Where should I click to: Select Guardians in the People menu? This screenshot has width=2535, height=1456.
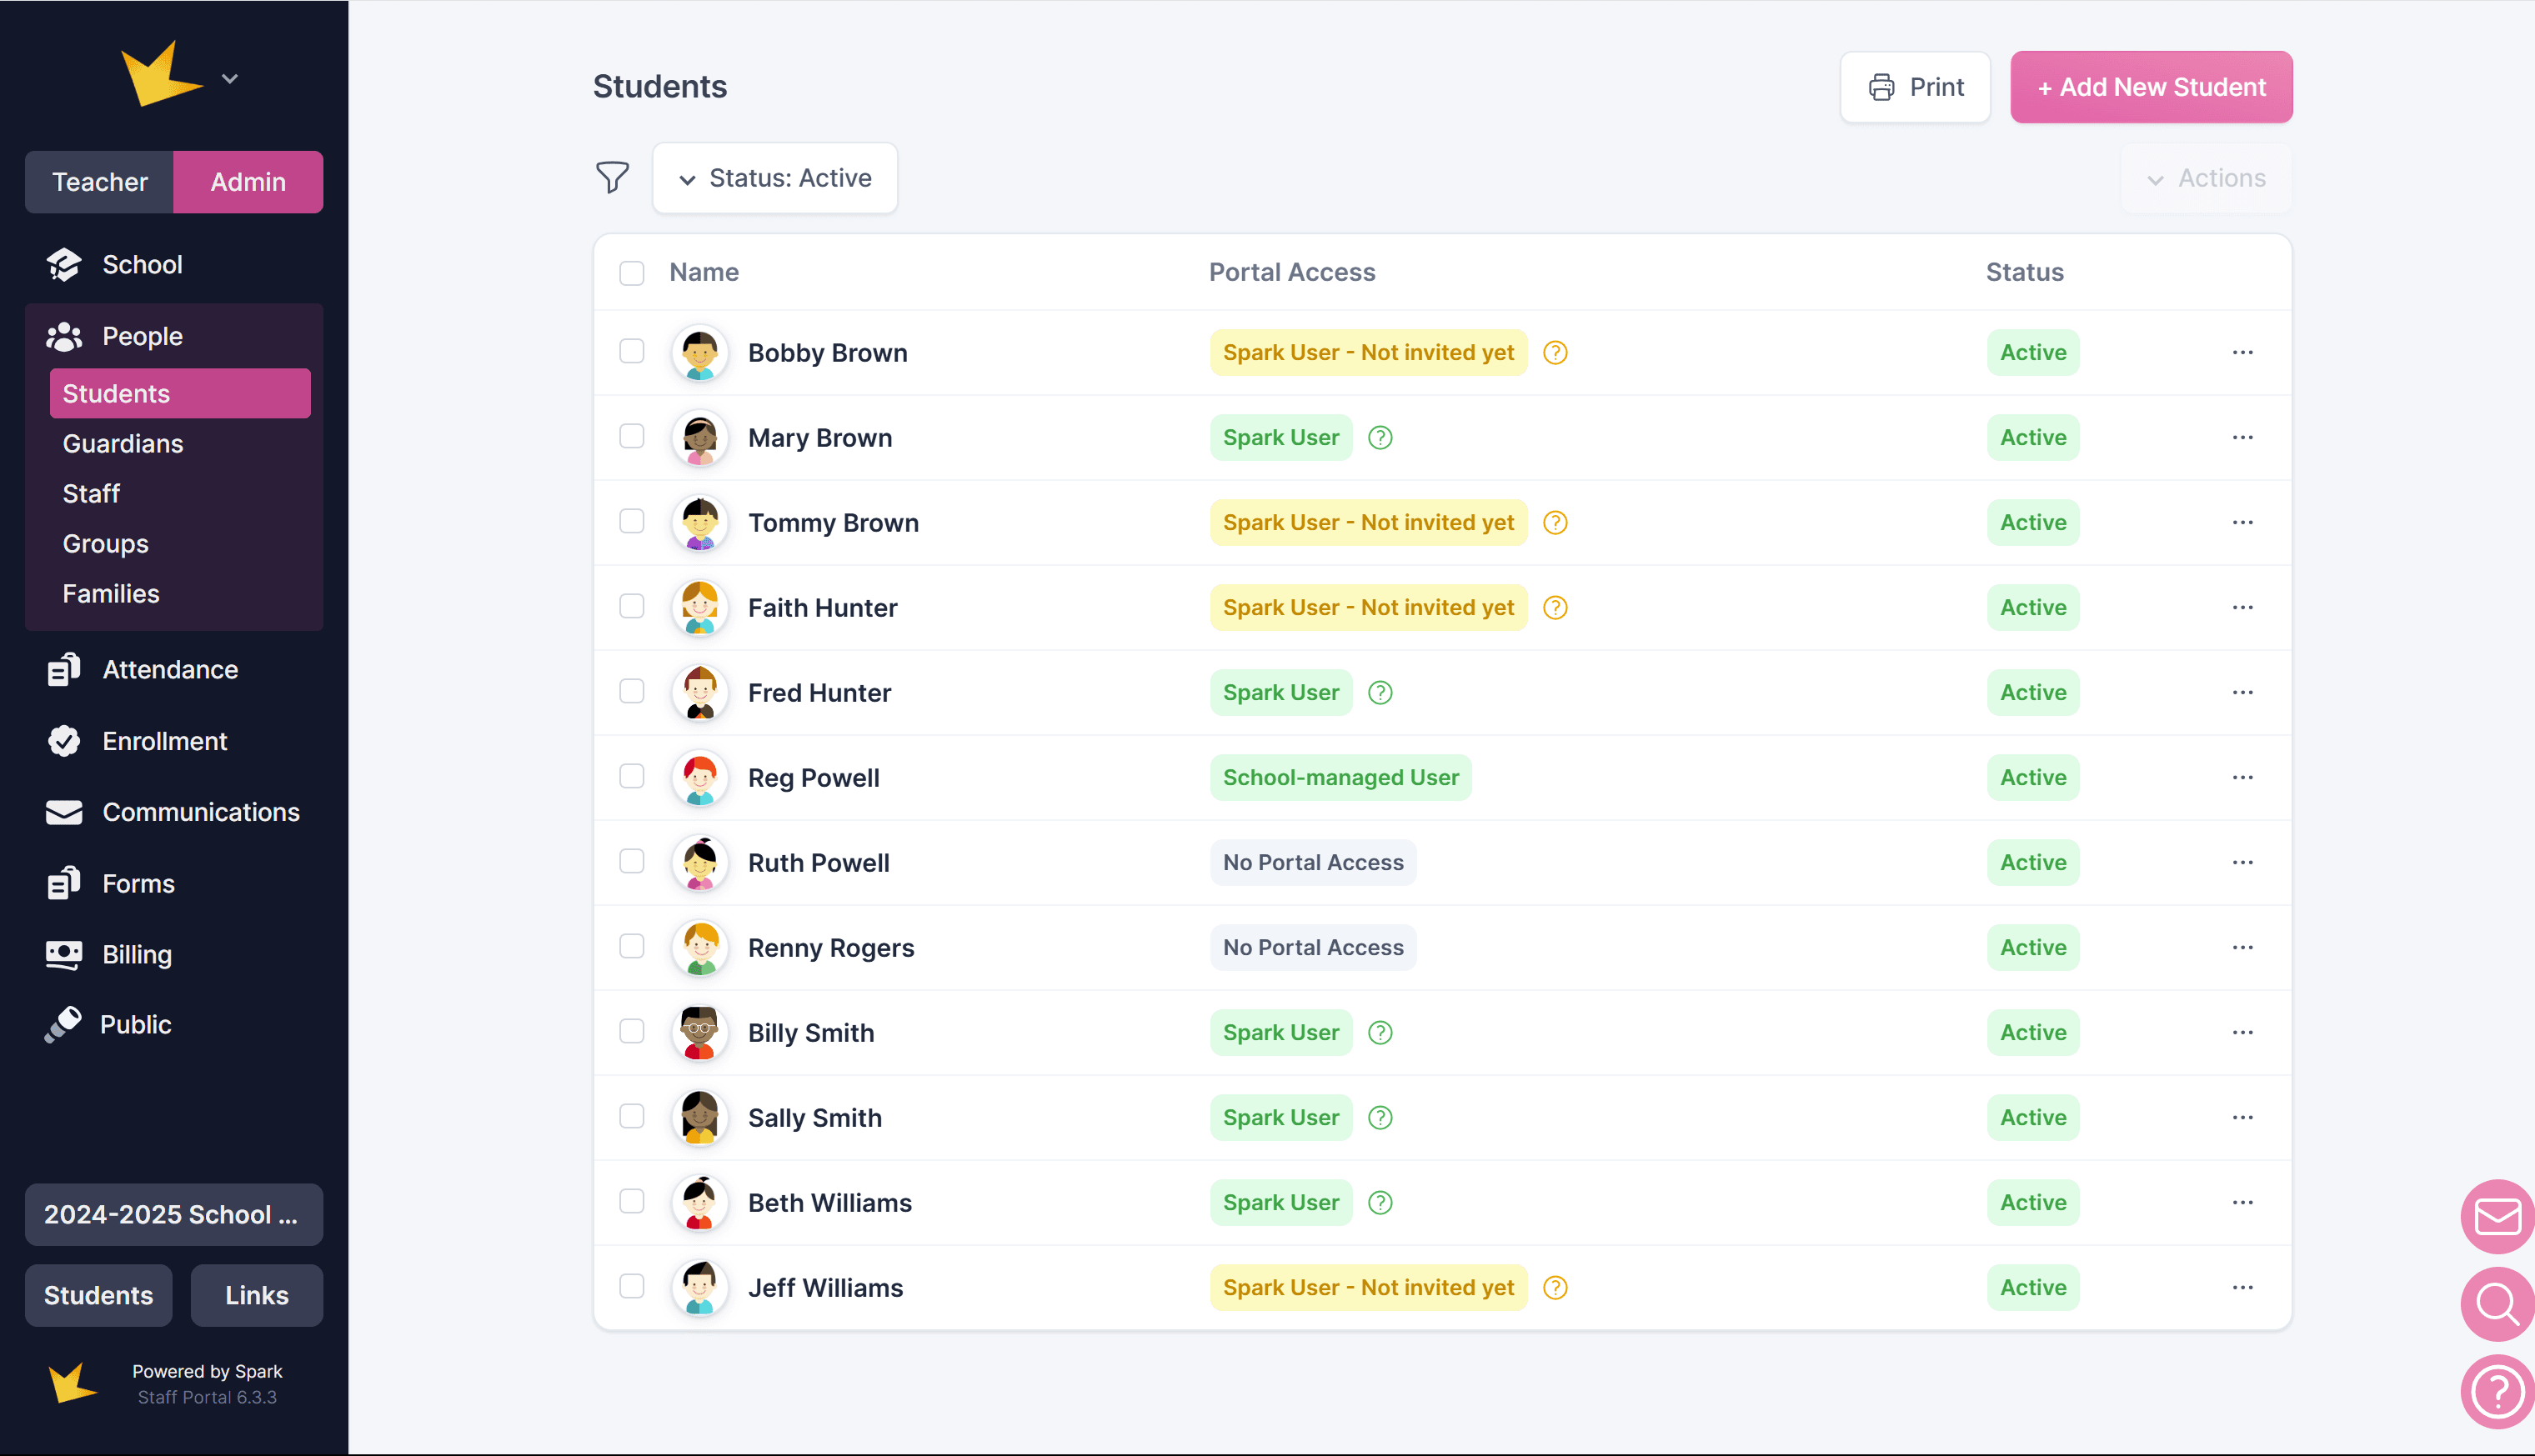pyautogui.click(x=122, y=443)
